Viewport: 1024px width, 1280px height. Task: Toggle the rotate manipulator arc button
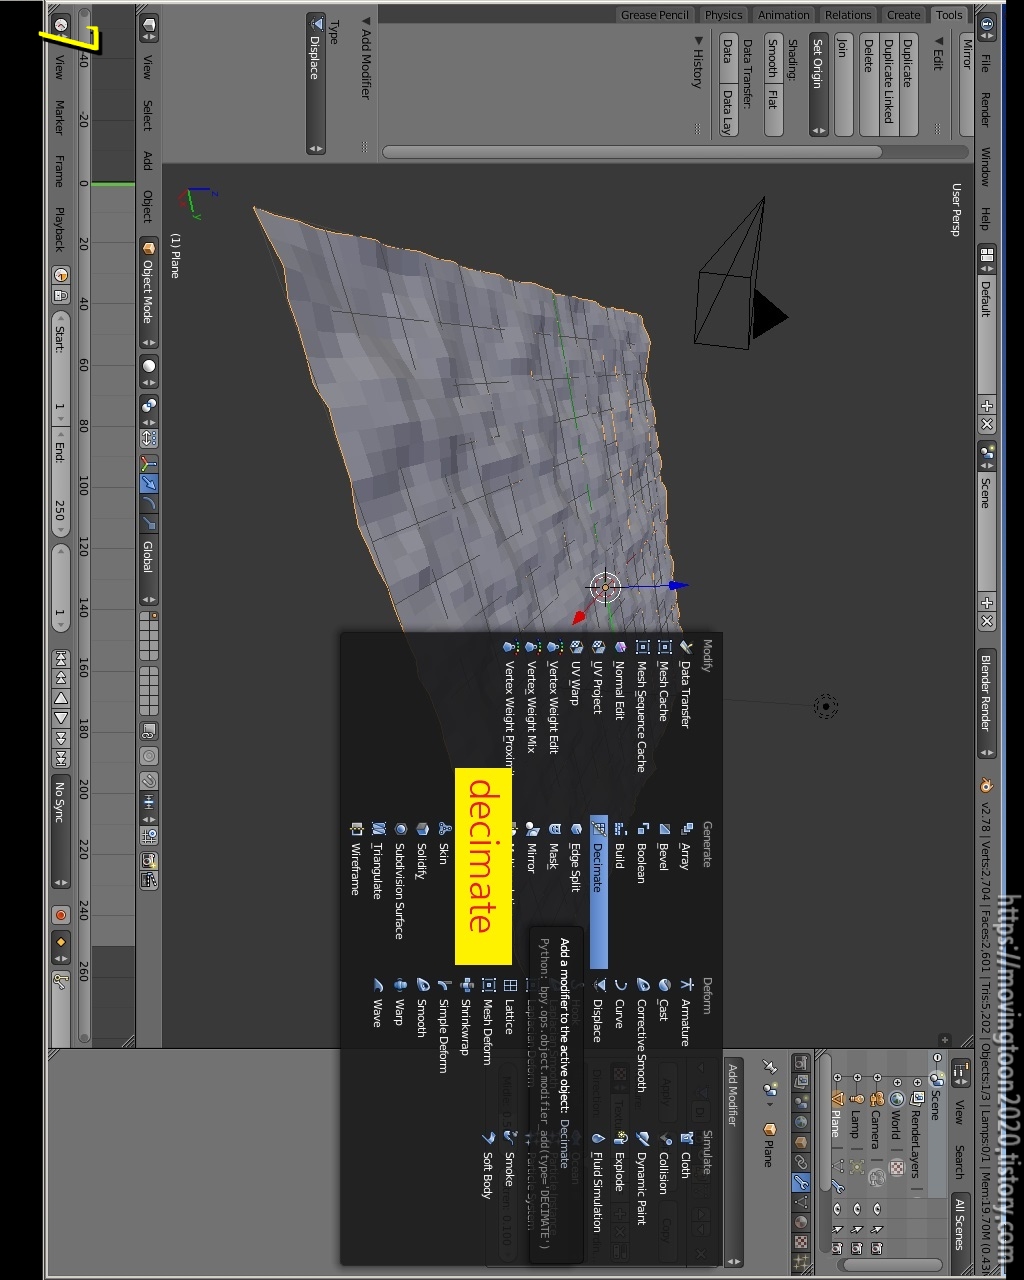[x=148, y=504]
